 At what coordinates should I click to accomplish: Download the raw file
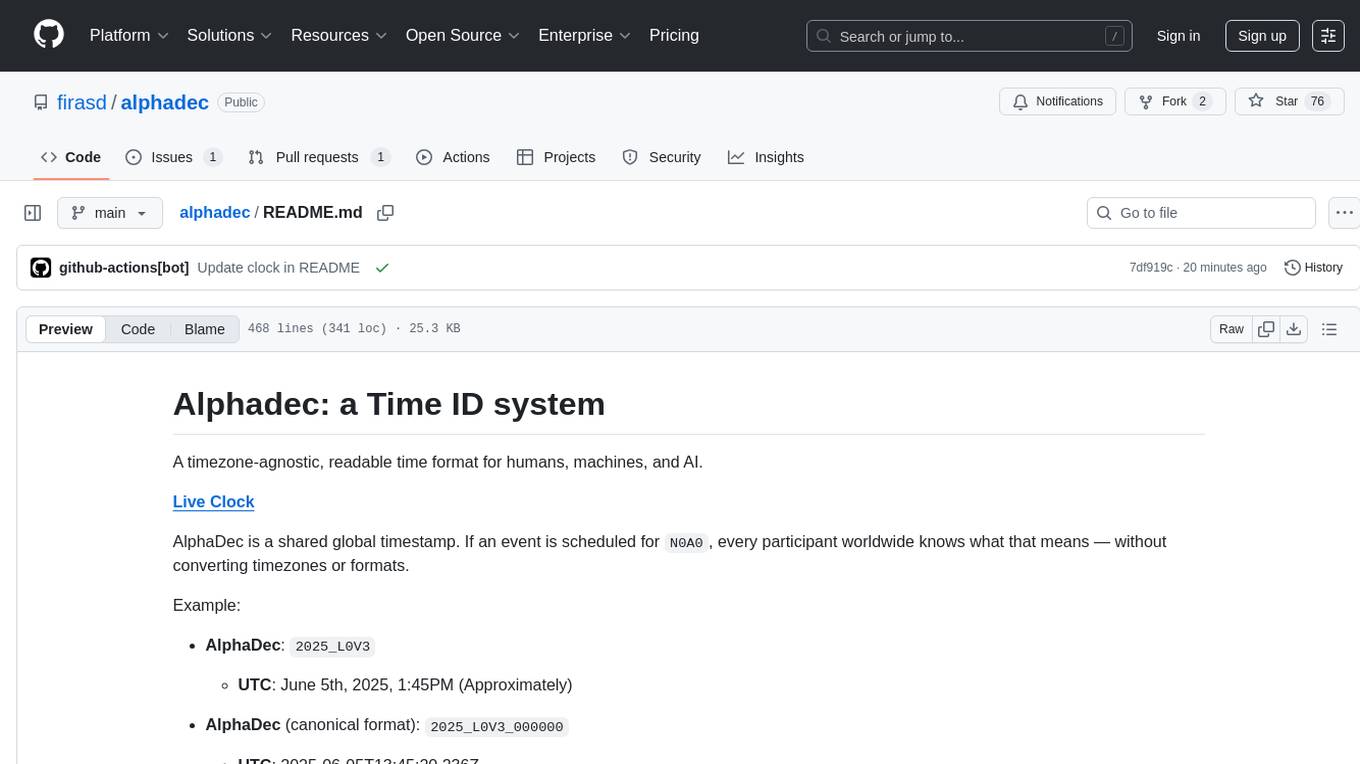point(1293,329)
